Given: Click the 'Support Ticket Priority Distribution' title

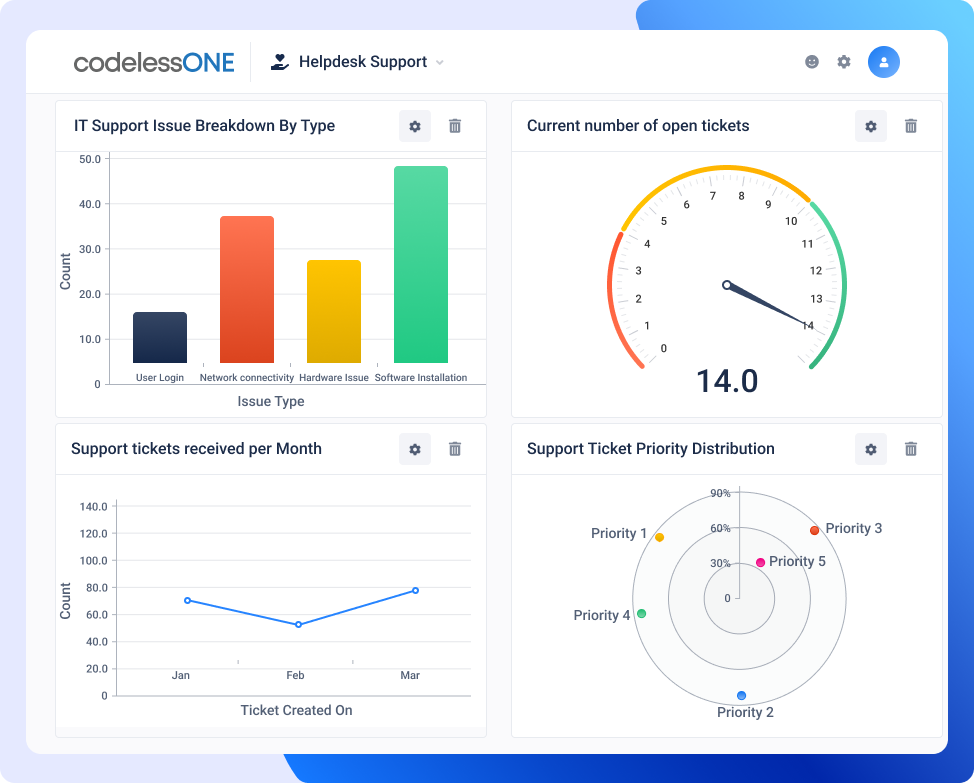Looking at the screenshot, I should [x=650, y=448].
